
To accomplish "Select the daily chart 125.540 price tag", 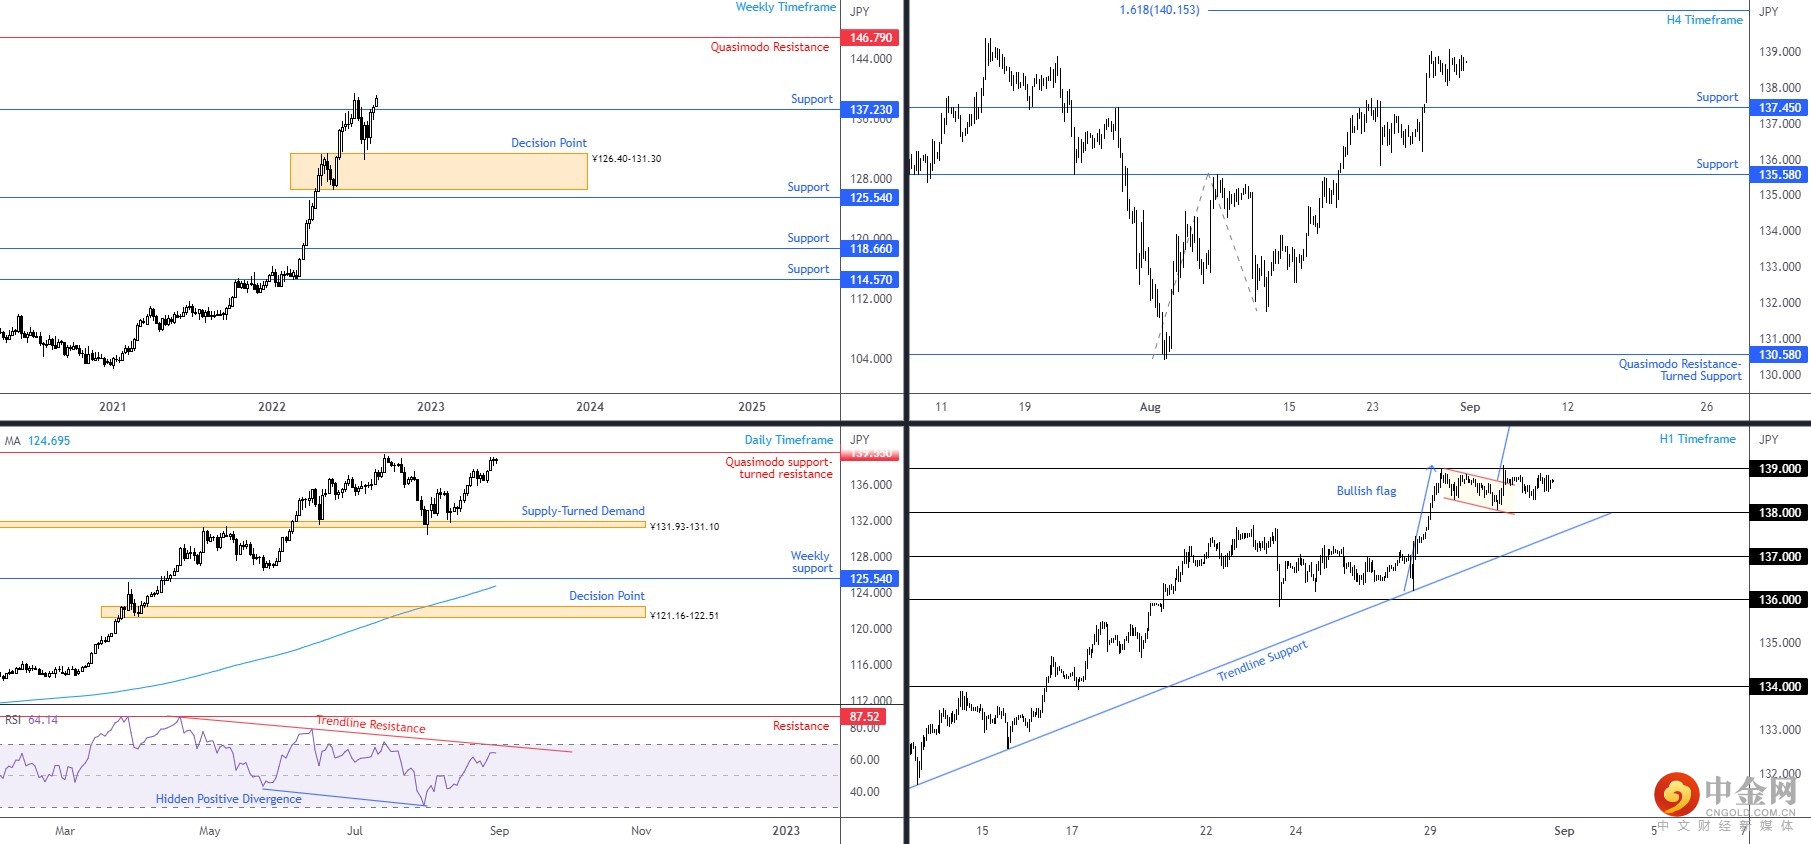I will point(870,579).
